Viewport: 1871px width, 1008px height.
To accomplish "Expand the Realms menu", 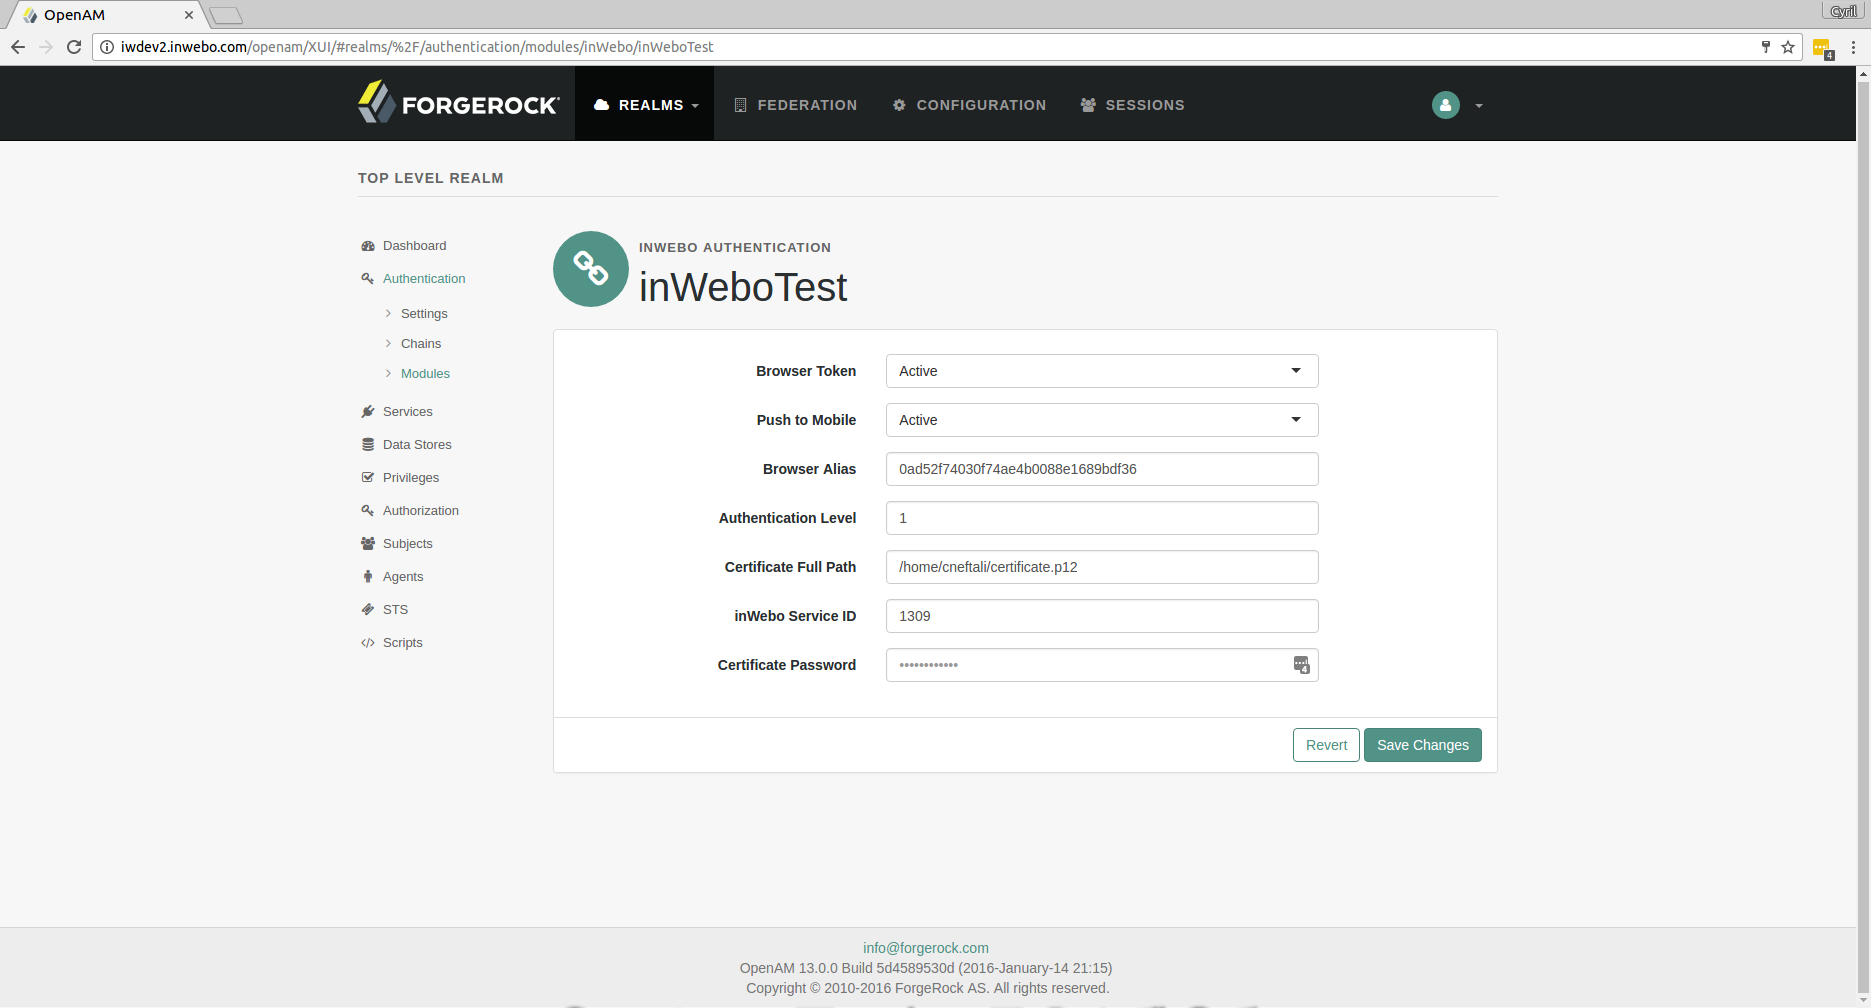I will [645, 105].
